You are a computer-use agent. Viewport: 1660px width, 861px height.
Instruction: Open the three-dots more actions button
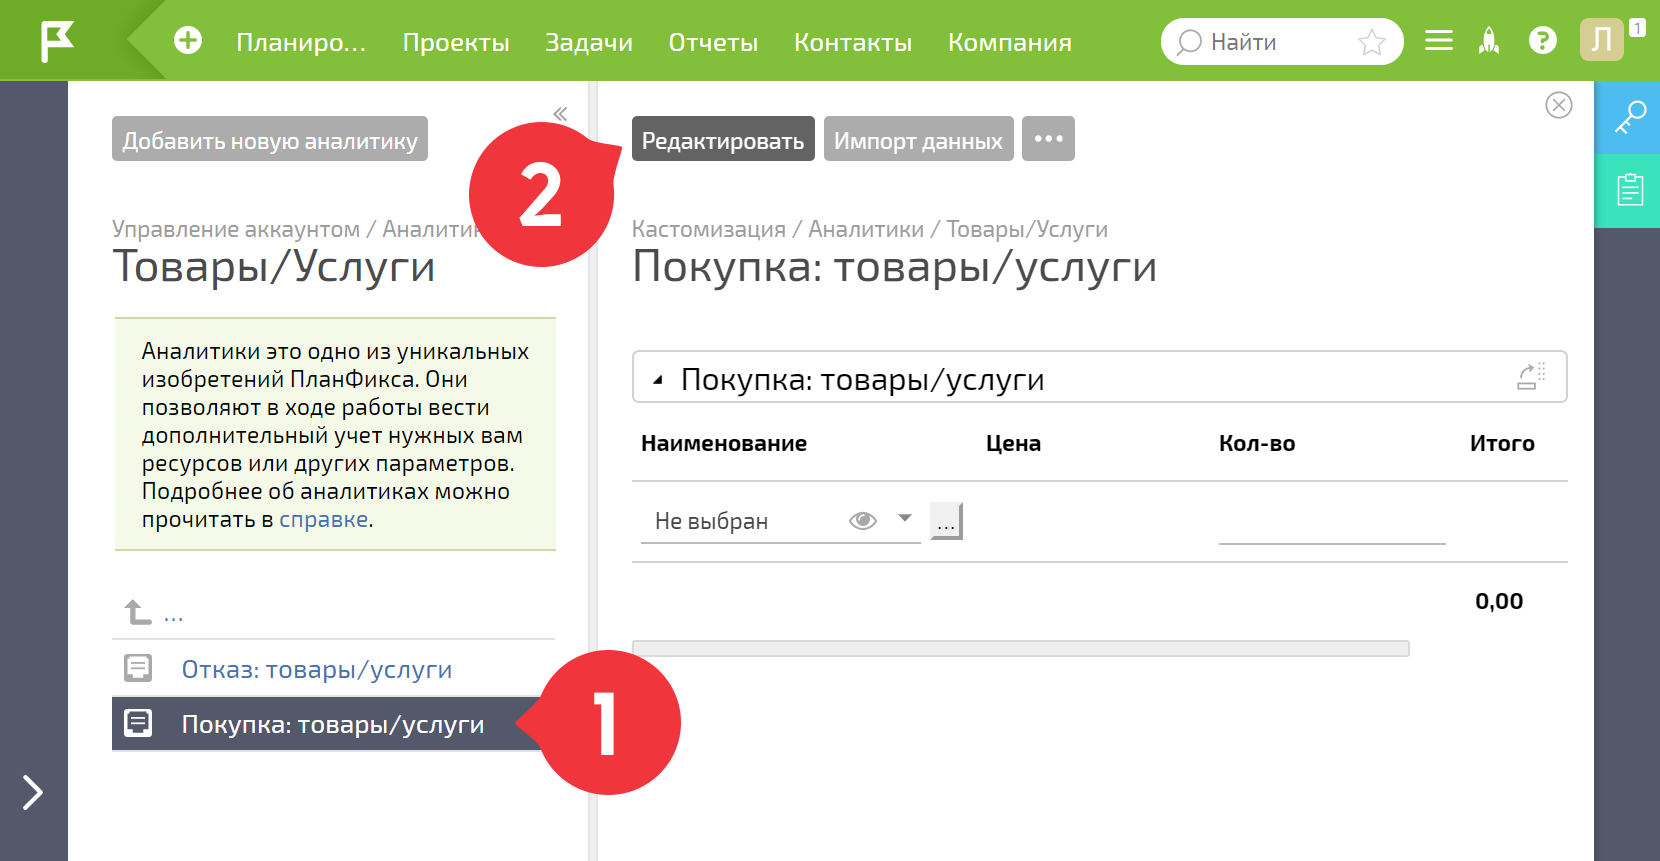click(x=1048, y=138)
